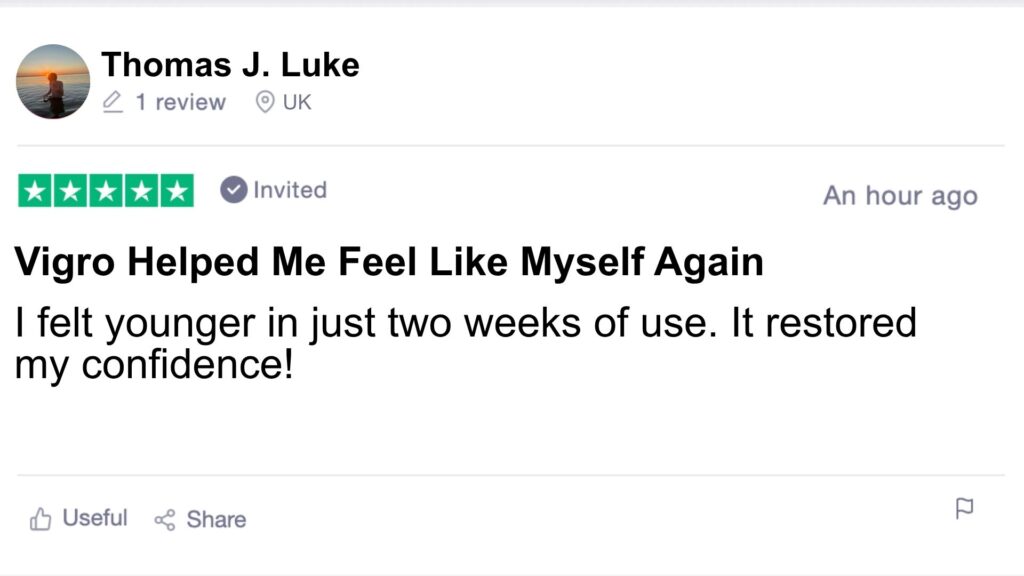Click the Share icon
This screenshot has width=1024, height=576.
[x=165, y=519]
